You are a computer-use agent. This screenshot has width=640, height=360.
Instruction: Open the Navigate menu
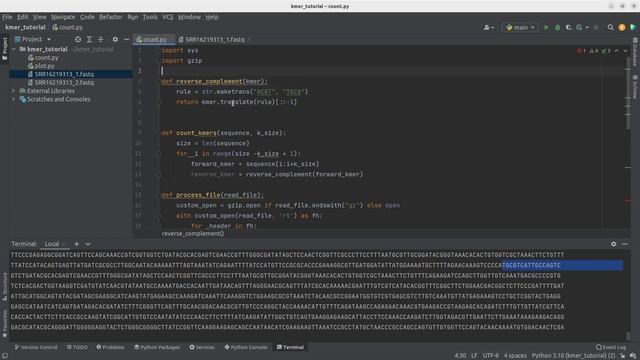tap(63, 17)
